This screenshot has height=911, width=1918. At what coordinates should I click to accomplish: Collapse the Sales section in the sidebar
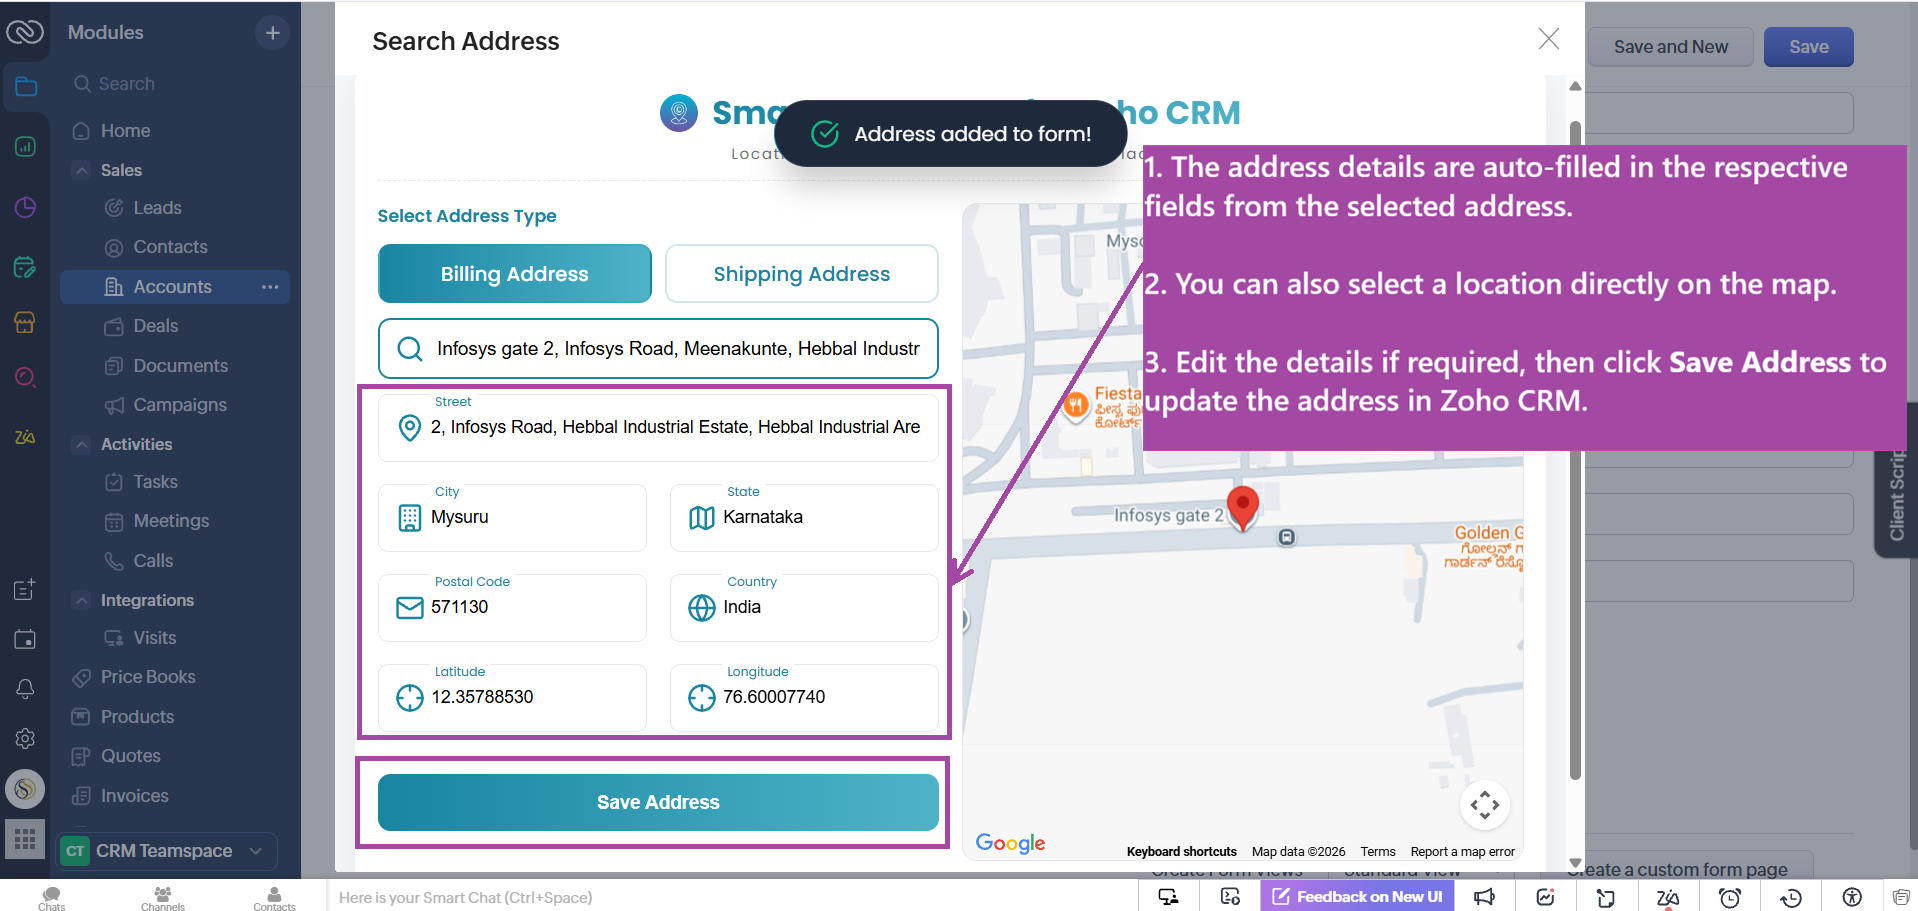tap(82, 170)
